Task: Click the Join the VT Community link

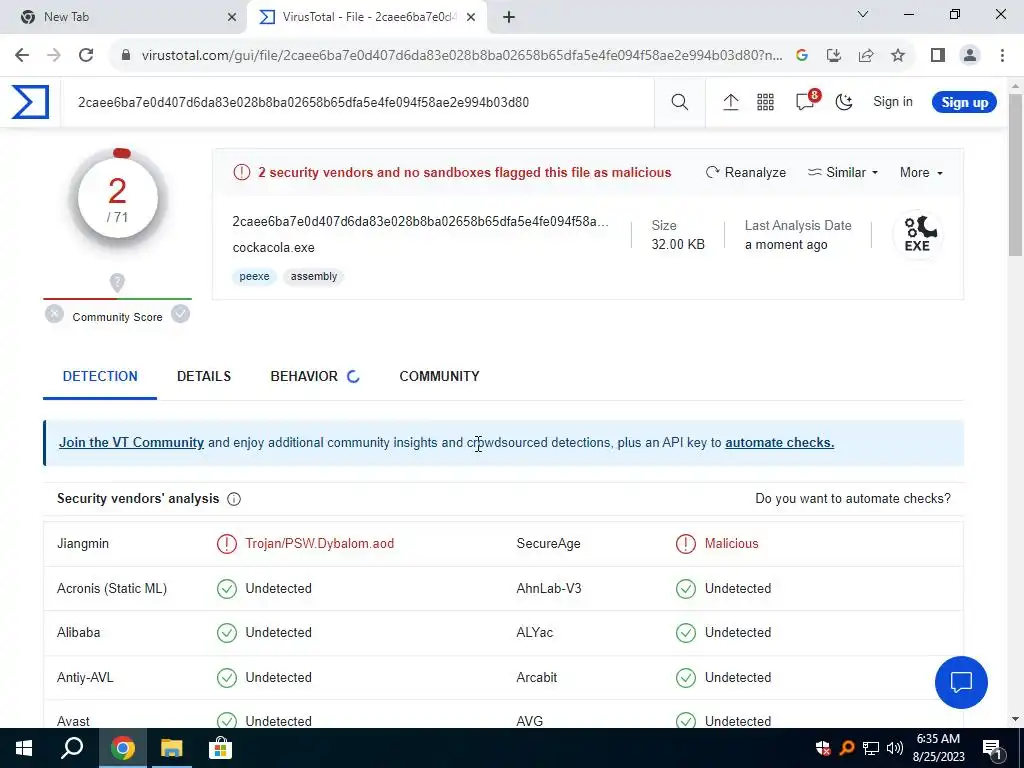Action: coord(131,442)
